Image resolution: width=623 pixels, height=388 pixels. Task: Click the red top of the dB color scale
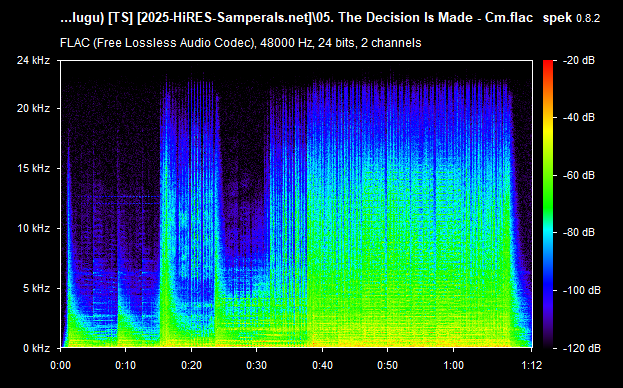pos(548,64)
